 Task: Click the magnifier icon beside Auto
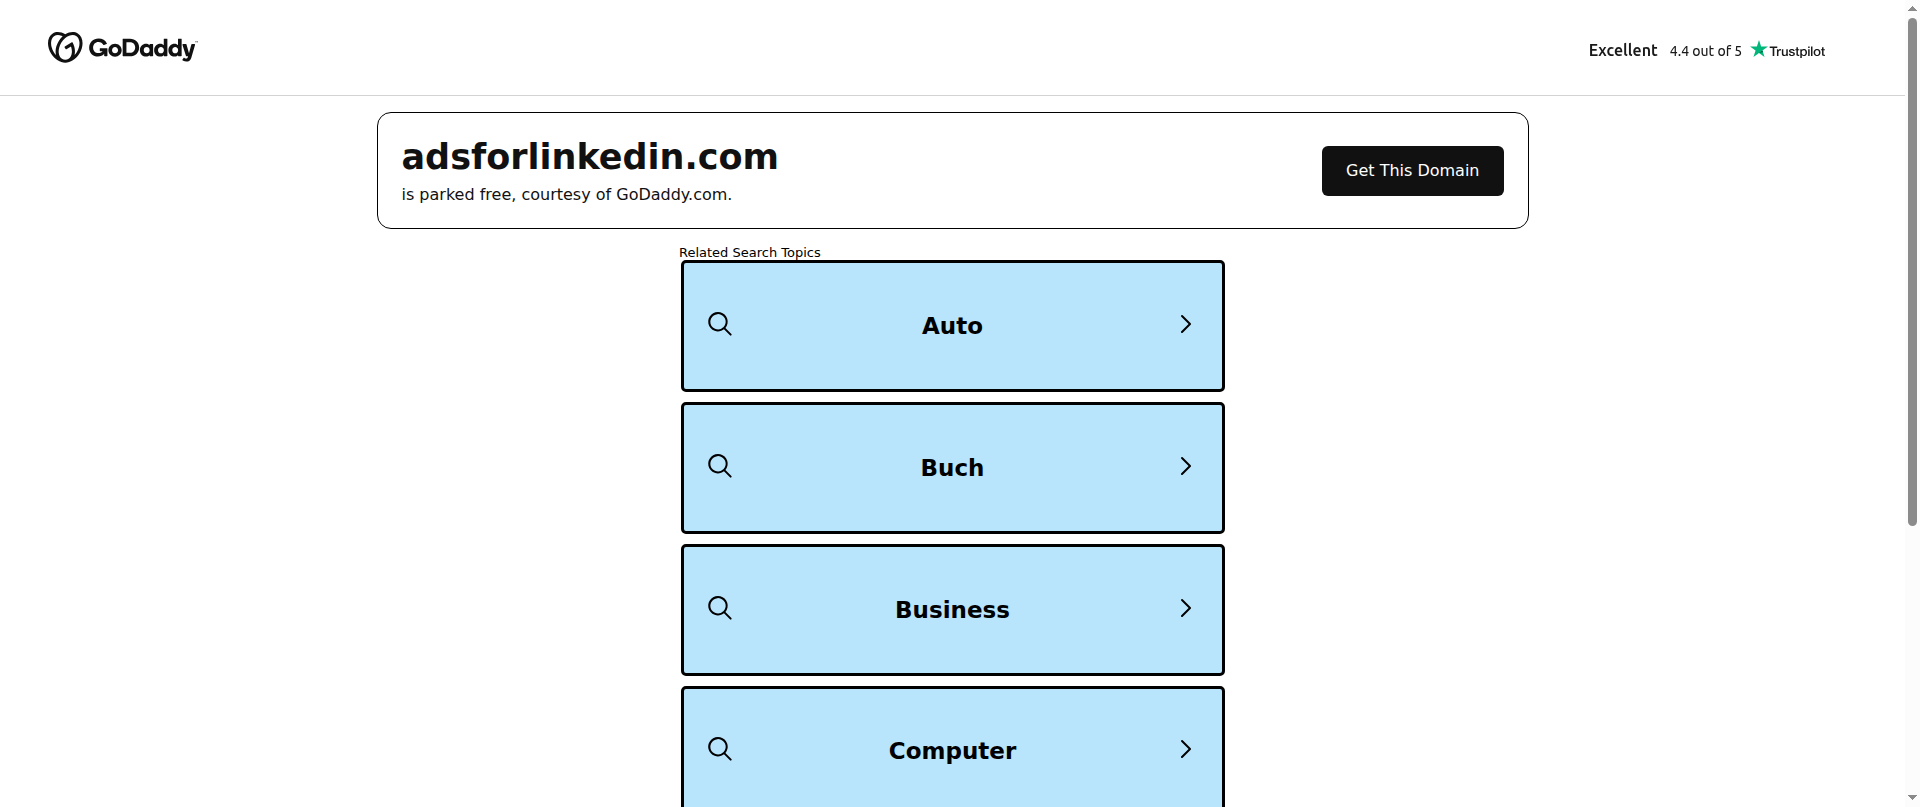[720, 324]
